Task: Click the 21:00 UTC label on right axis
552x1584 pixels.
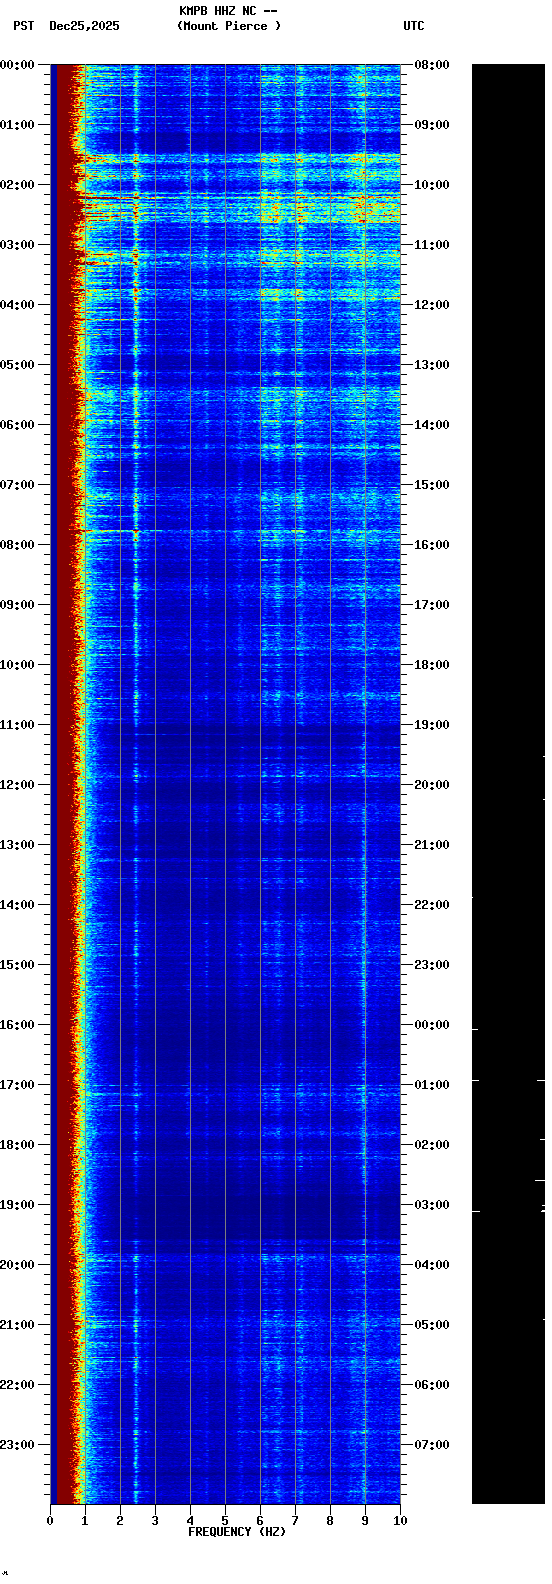Action: tap(432, 845)
